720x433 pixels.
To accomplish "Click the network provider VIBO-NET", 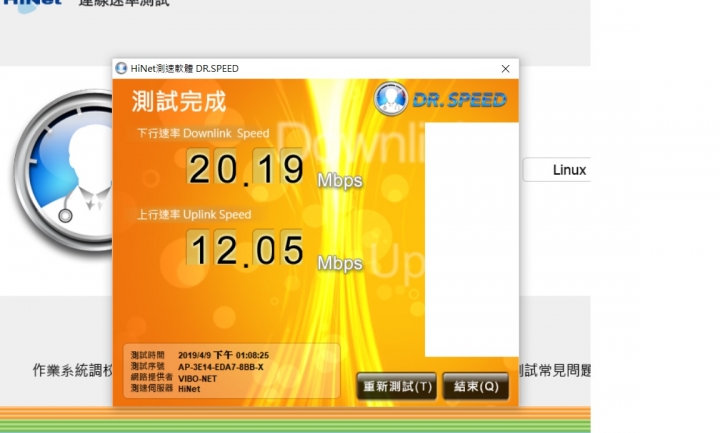I will point(197,379).
